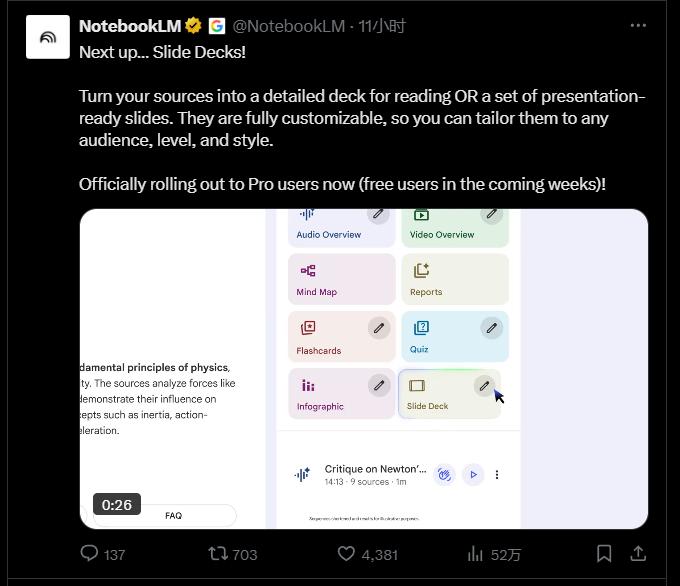The height and width of the screenshot is (586, 680).
Task: Click edit pencil on Slide Deck tile
Action: point(484,385)
